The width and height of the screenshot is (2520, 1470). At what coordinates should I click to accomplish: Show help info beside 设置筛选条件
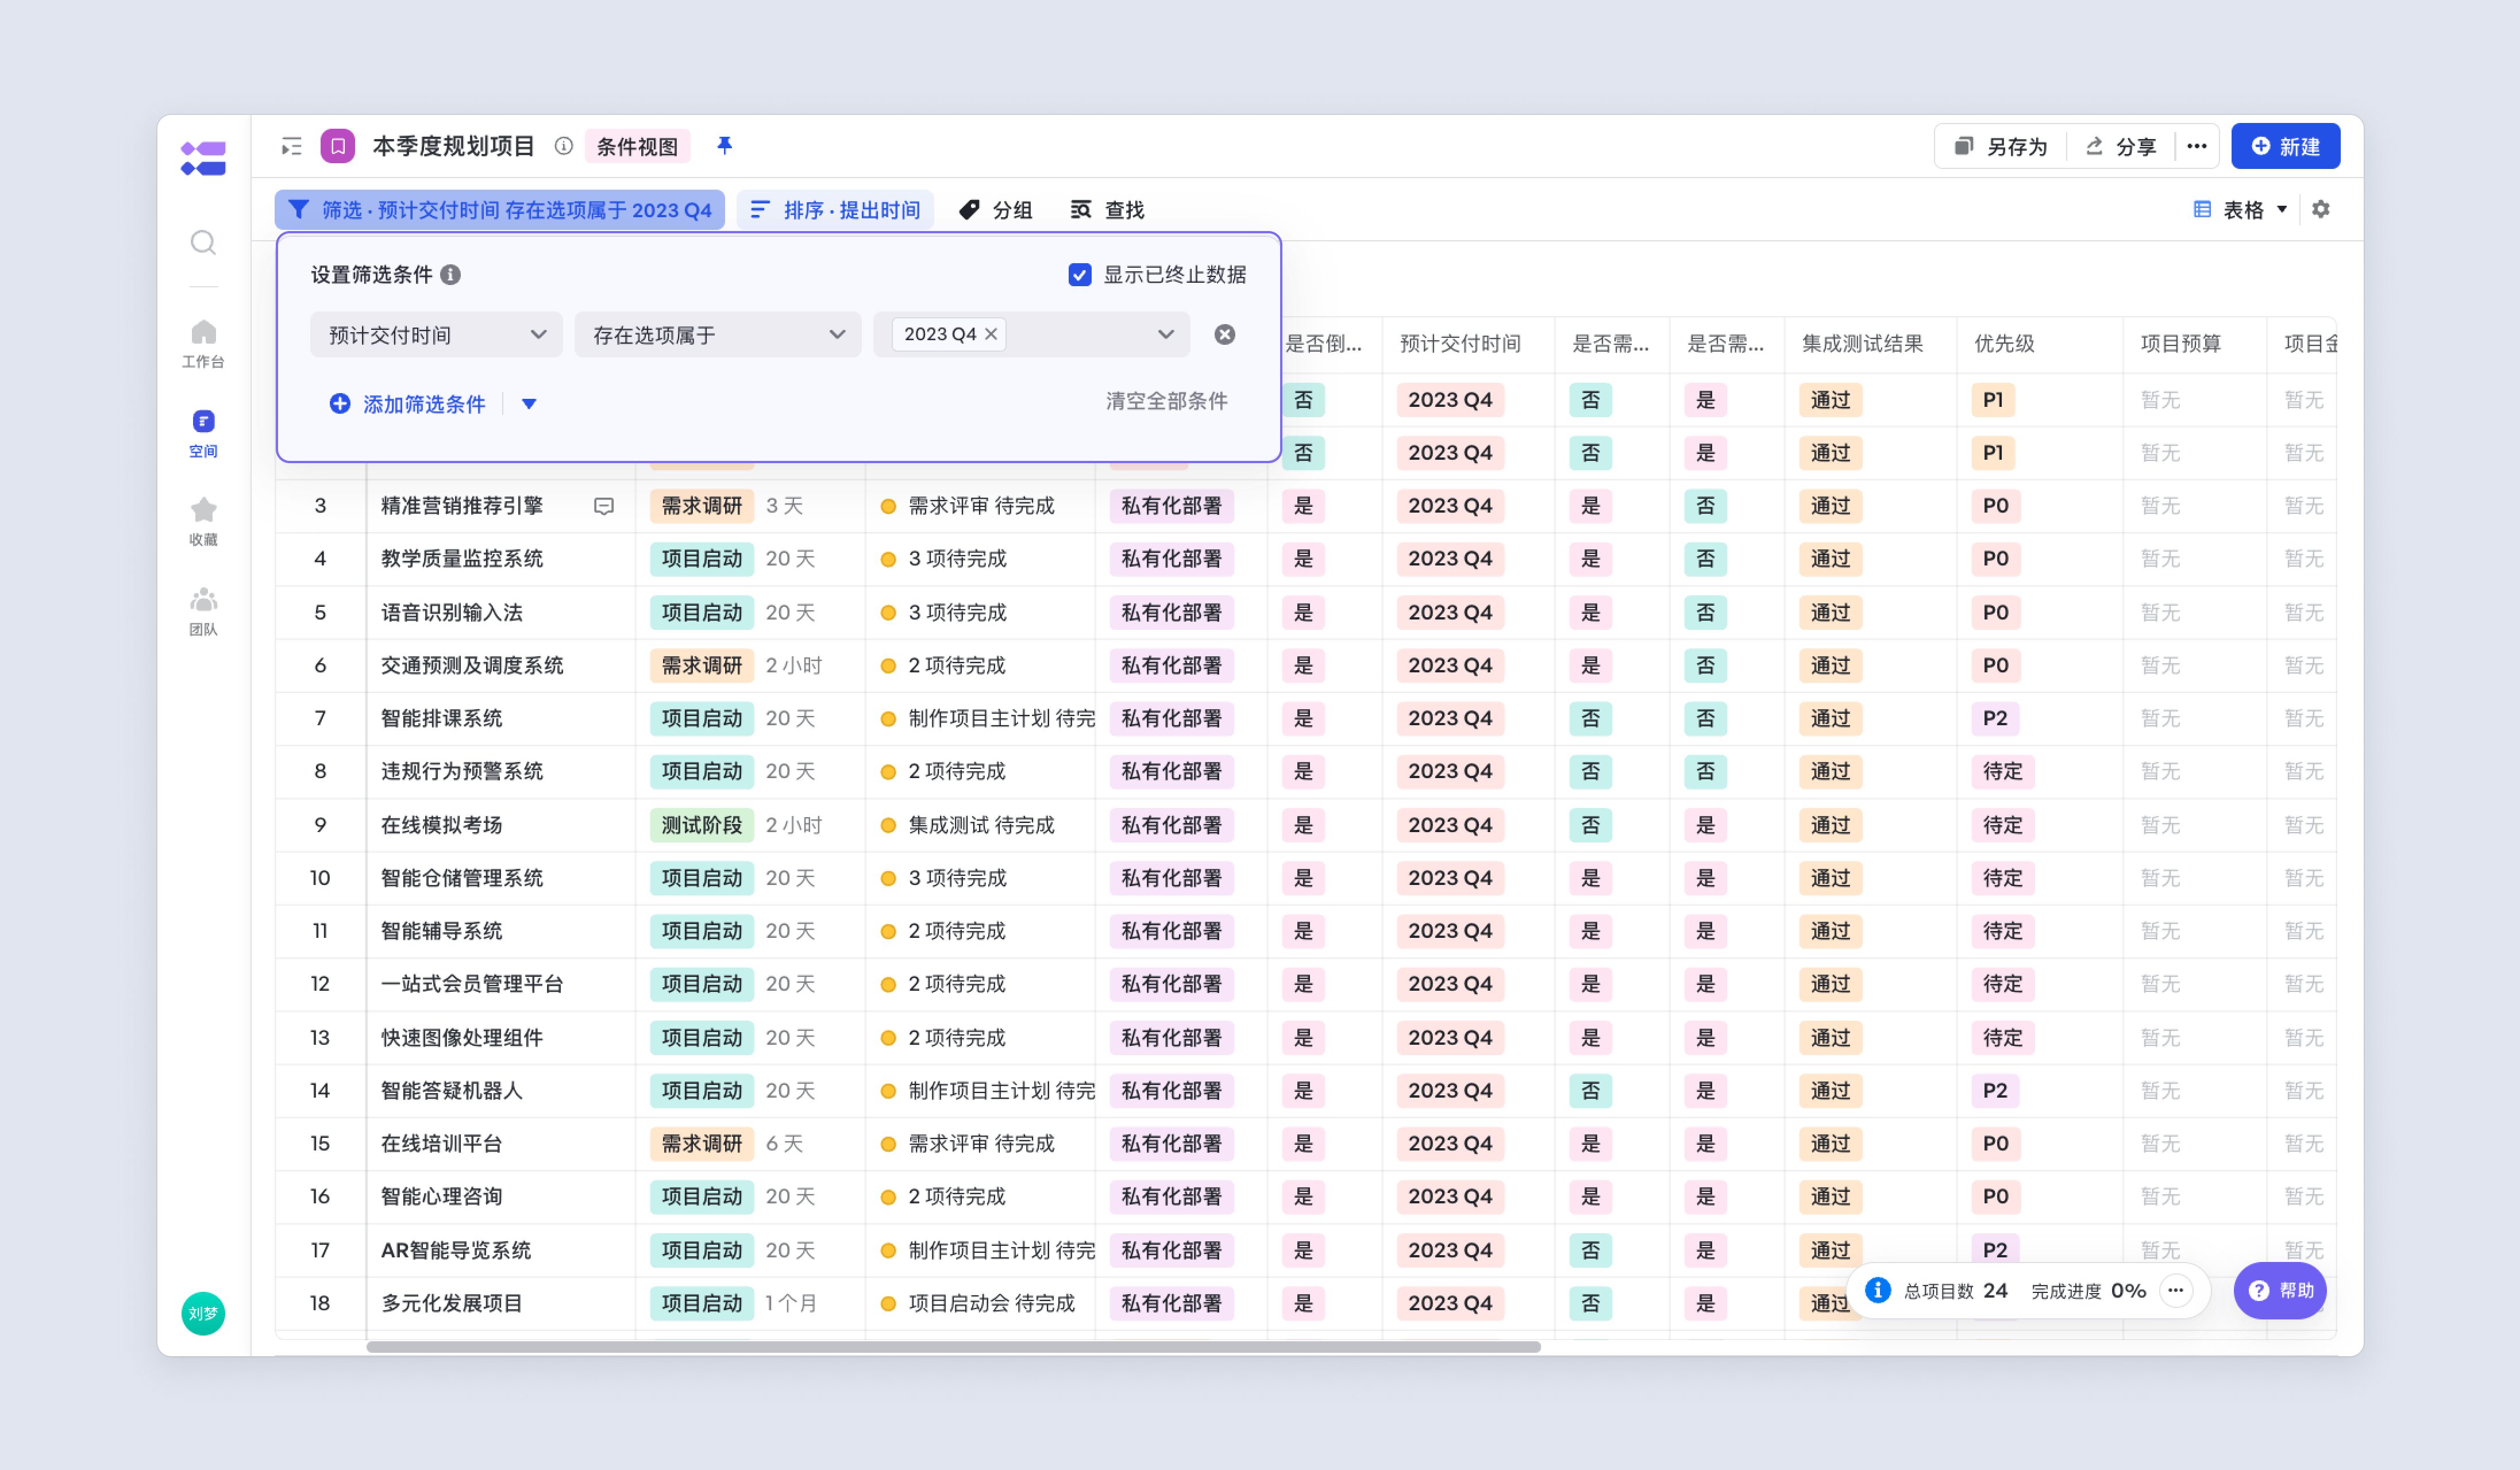(x=451, y=274)
